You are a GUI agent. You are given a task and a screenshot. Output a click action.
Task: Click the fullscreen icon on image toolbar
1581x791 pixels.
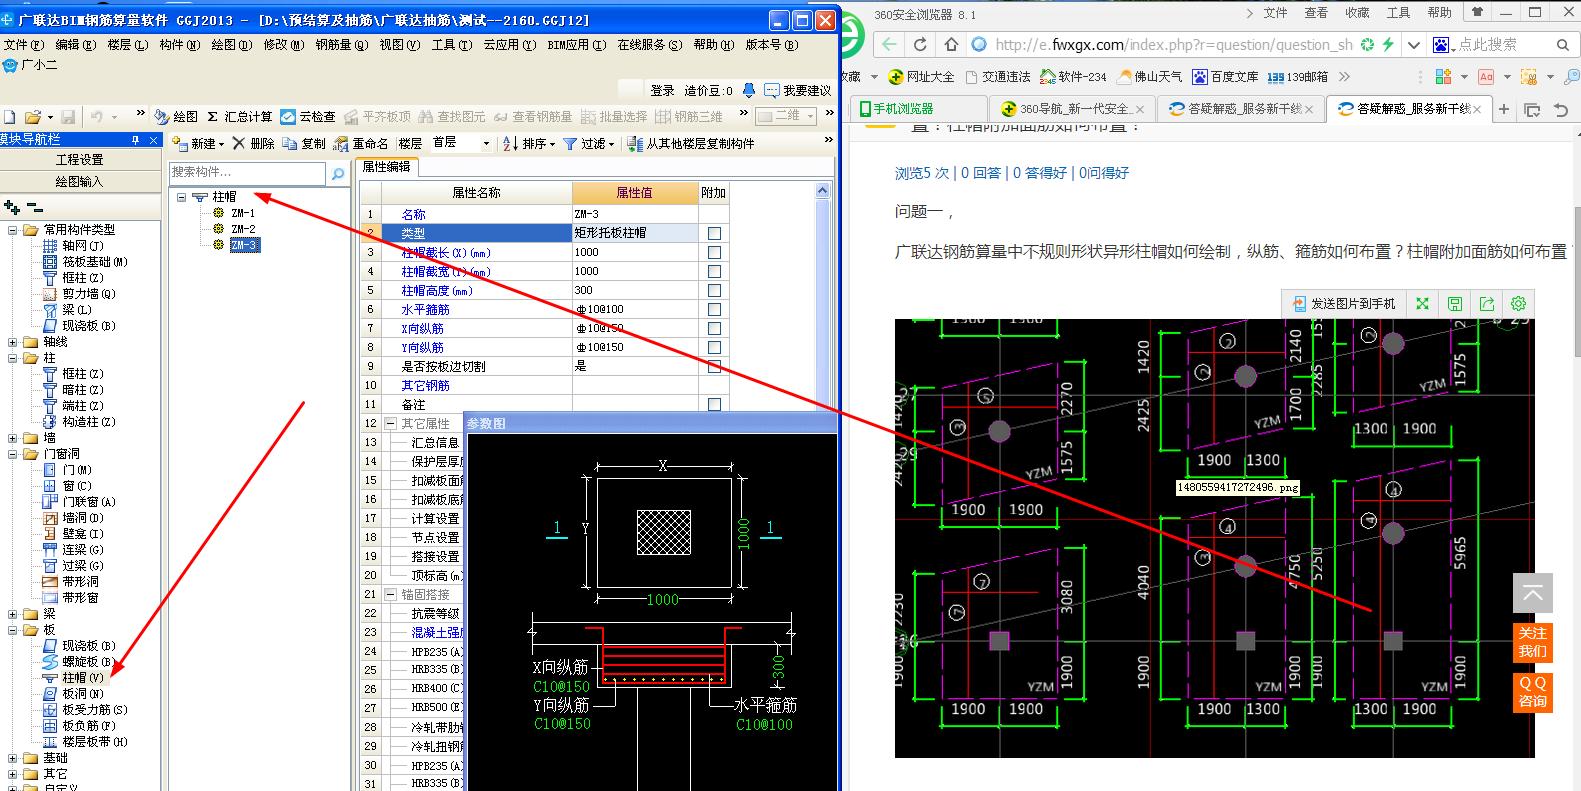click(1422, 304)
